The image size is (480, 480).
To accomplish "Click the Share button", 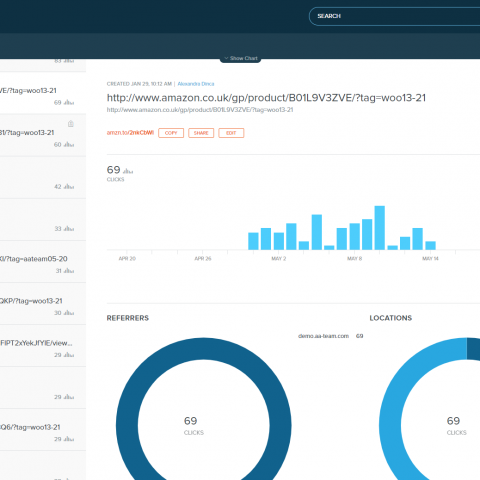I will click(x=201, y=133).
